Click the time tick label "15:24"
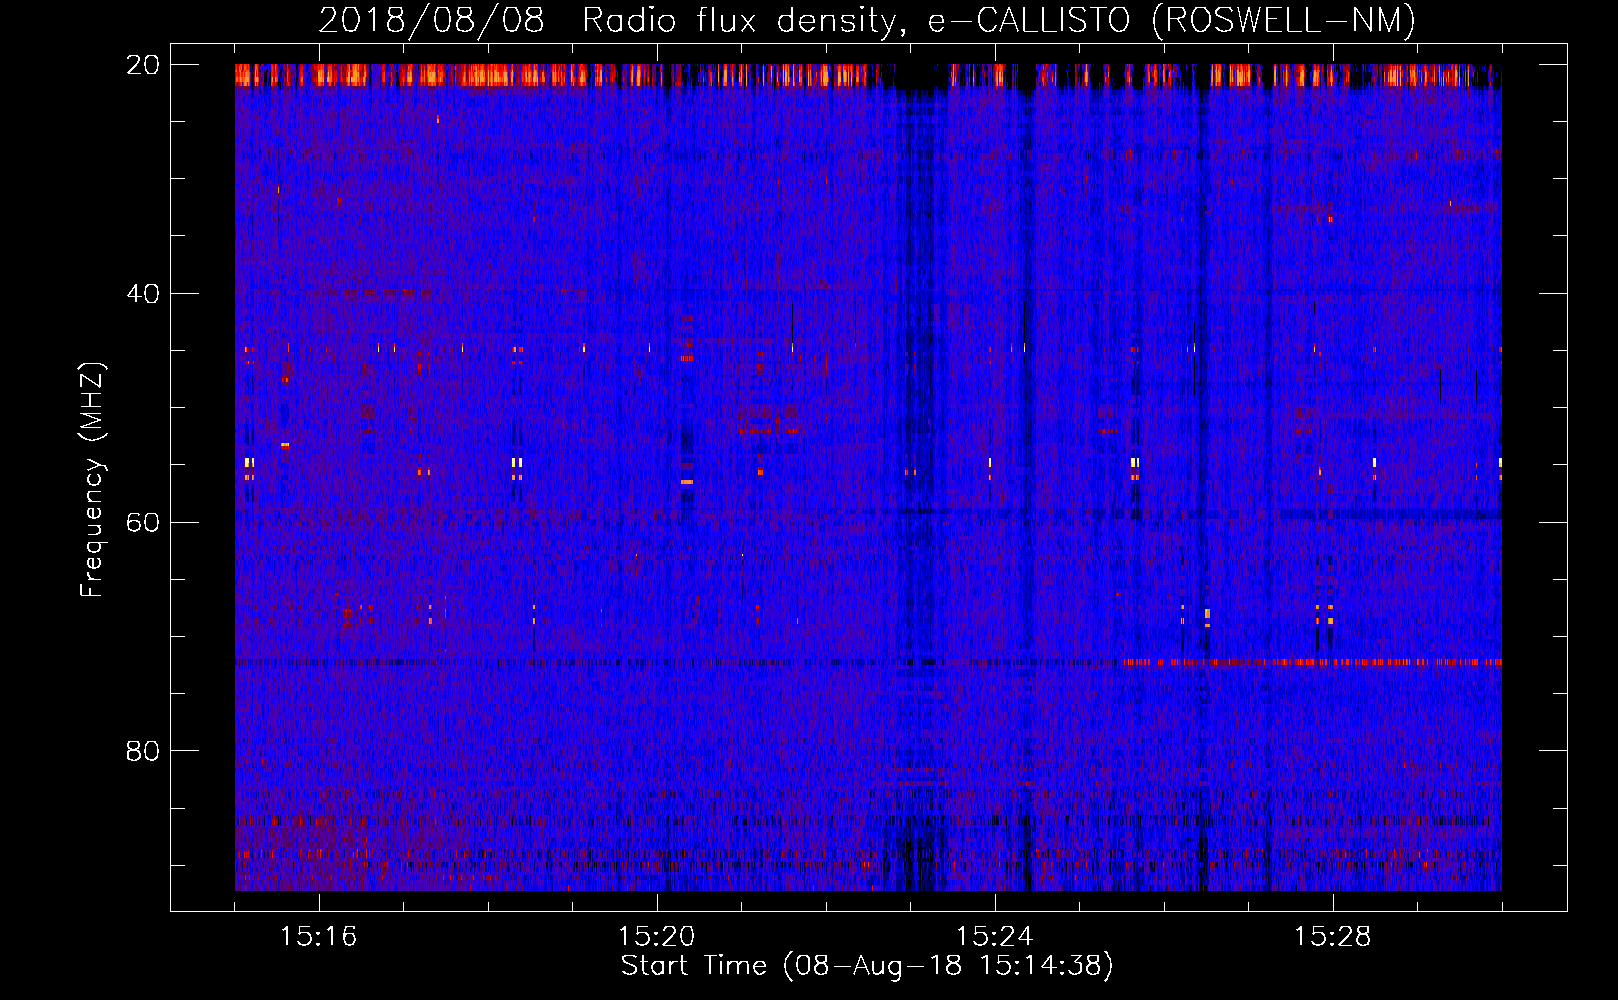This screenshot has height=1000, width=1618. point(994,936)
